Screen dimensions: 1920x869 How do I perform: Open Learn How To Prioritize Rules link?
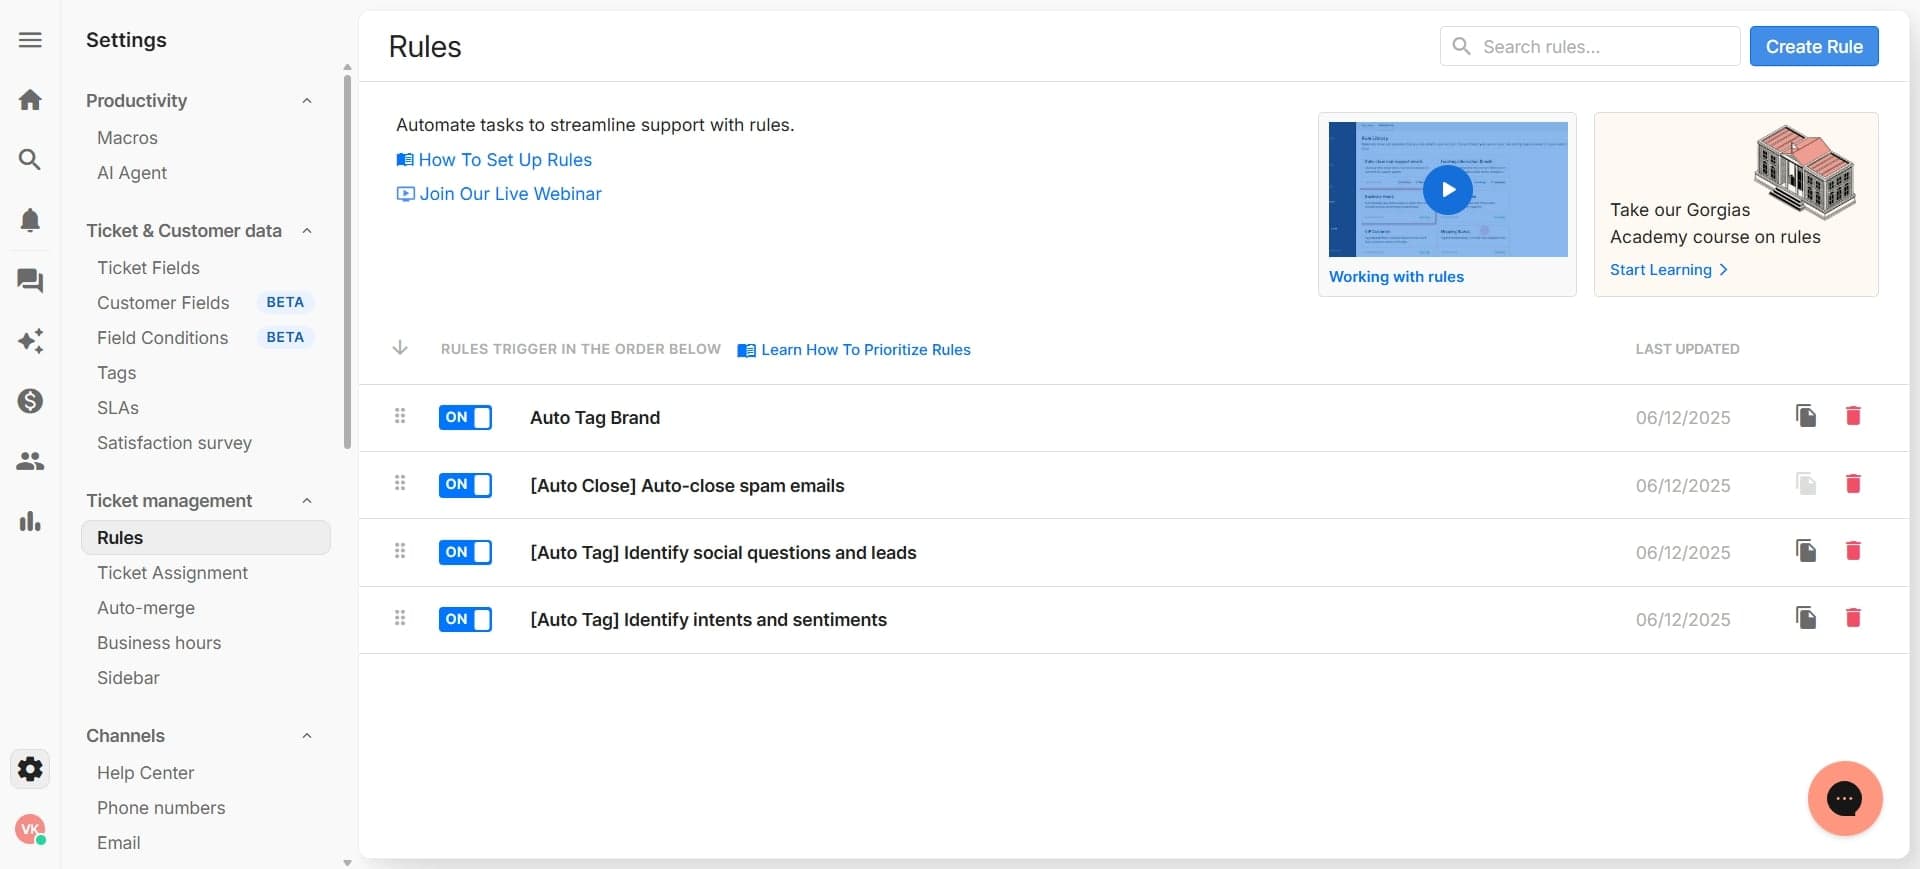(854, 350)
